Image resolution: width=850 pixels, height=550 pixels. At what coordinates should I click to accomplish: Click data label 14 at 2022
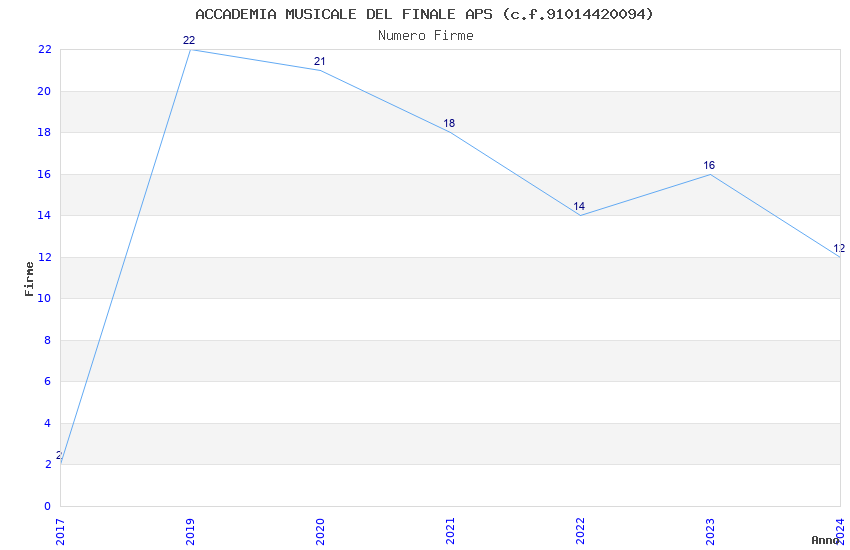click(579, 206)
